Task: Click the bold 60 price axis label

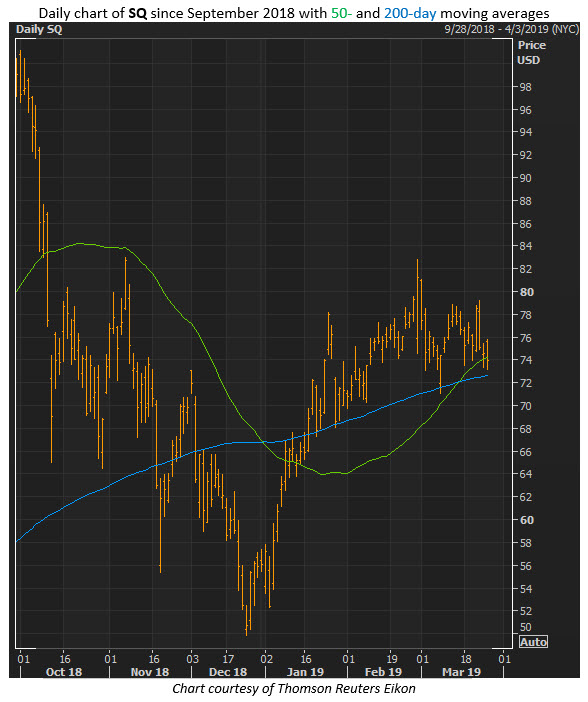Action: click(527, 520)
